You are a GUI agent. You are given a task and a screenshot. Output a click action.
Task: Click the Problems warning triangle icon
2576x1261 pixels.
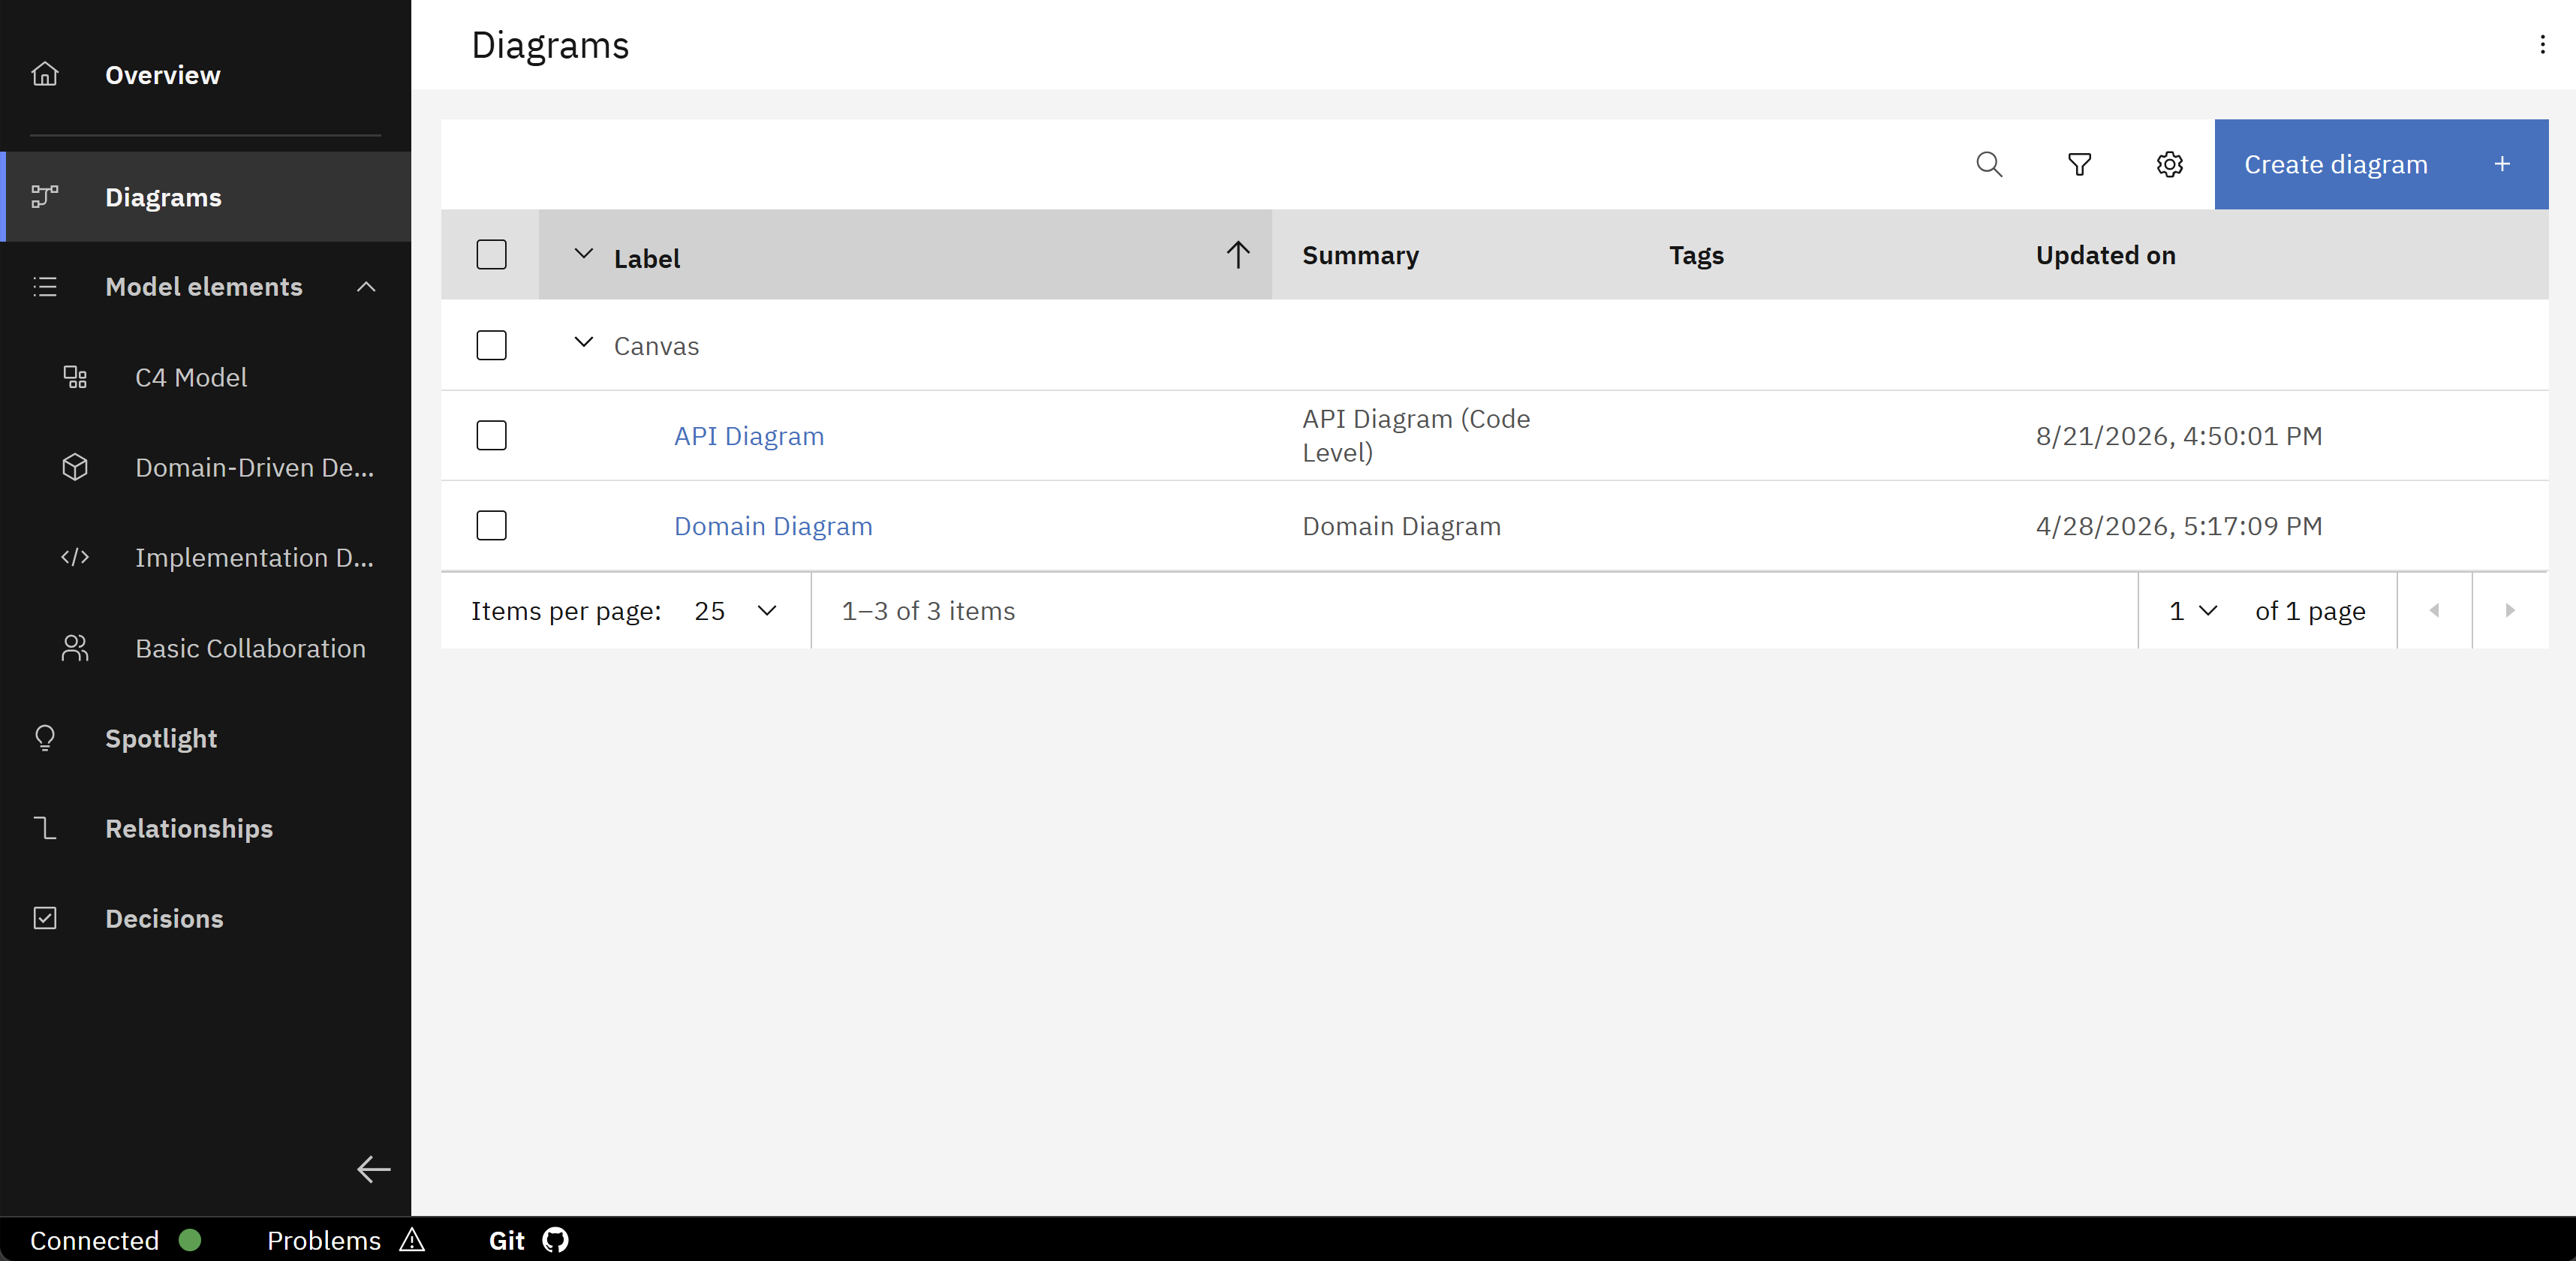click(412, 1240)
